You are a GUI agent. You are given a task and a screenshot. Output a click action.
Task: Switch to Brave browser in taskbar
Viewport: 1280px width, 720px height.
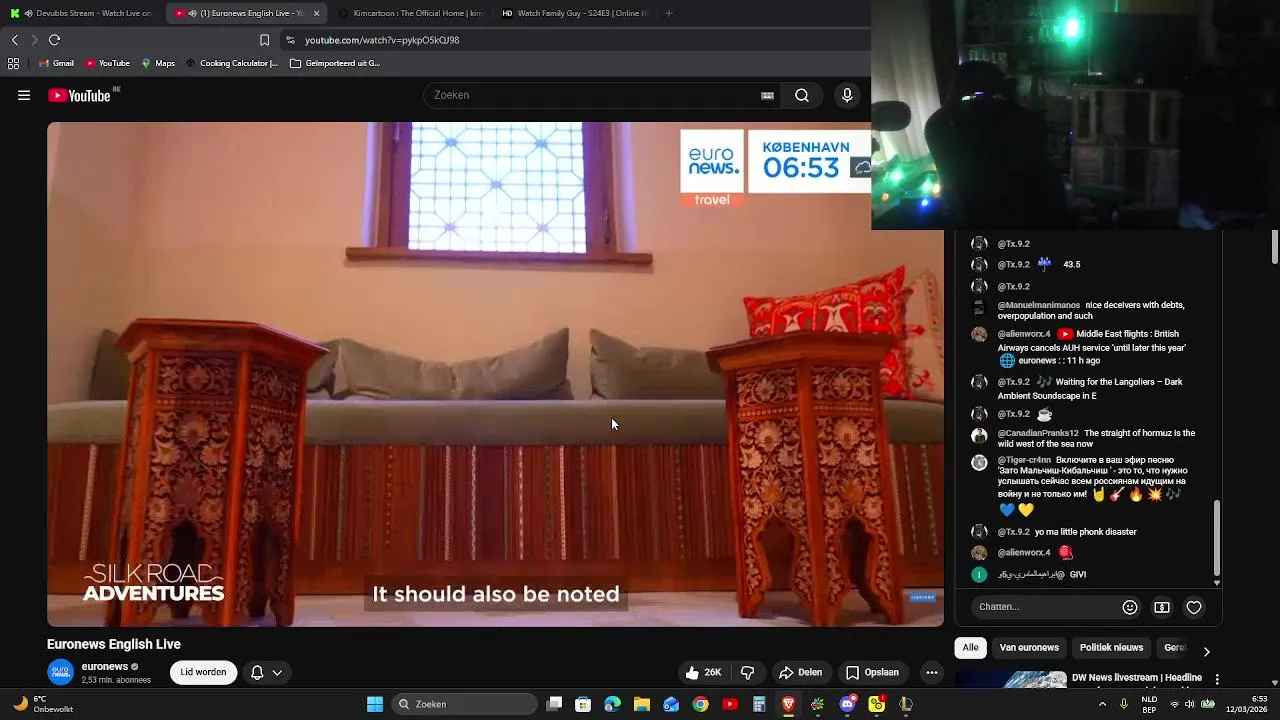pyautogui.click(x=788, y=704)
